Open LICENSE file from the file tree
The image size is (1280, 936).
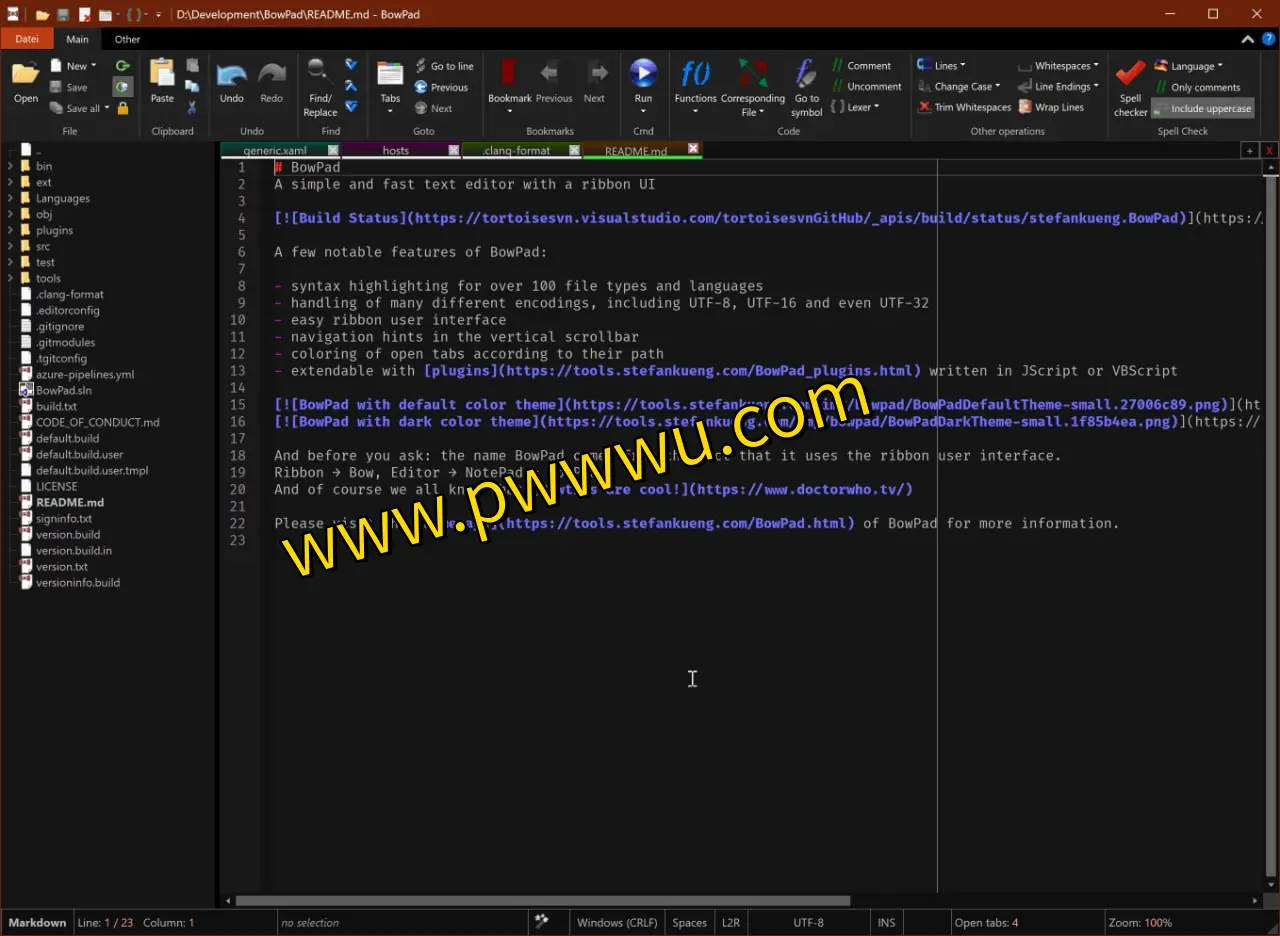pyautogui.click(x=56, y=486)
